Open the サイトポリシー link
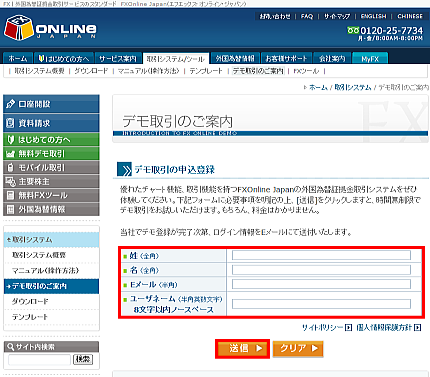The image size is (430, 377). tap(327, 328)
